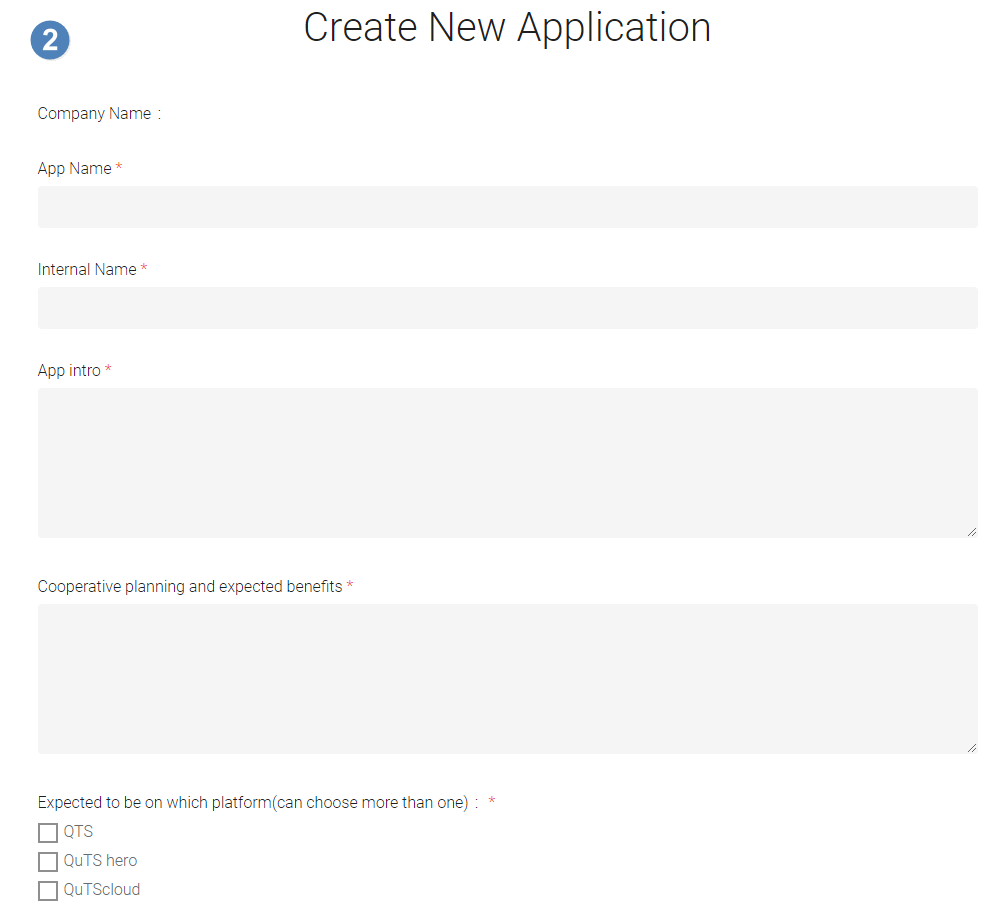Screen dimensions: 1000x906
Task: Click the blue step 2 badge
Action: [50, 41]
